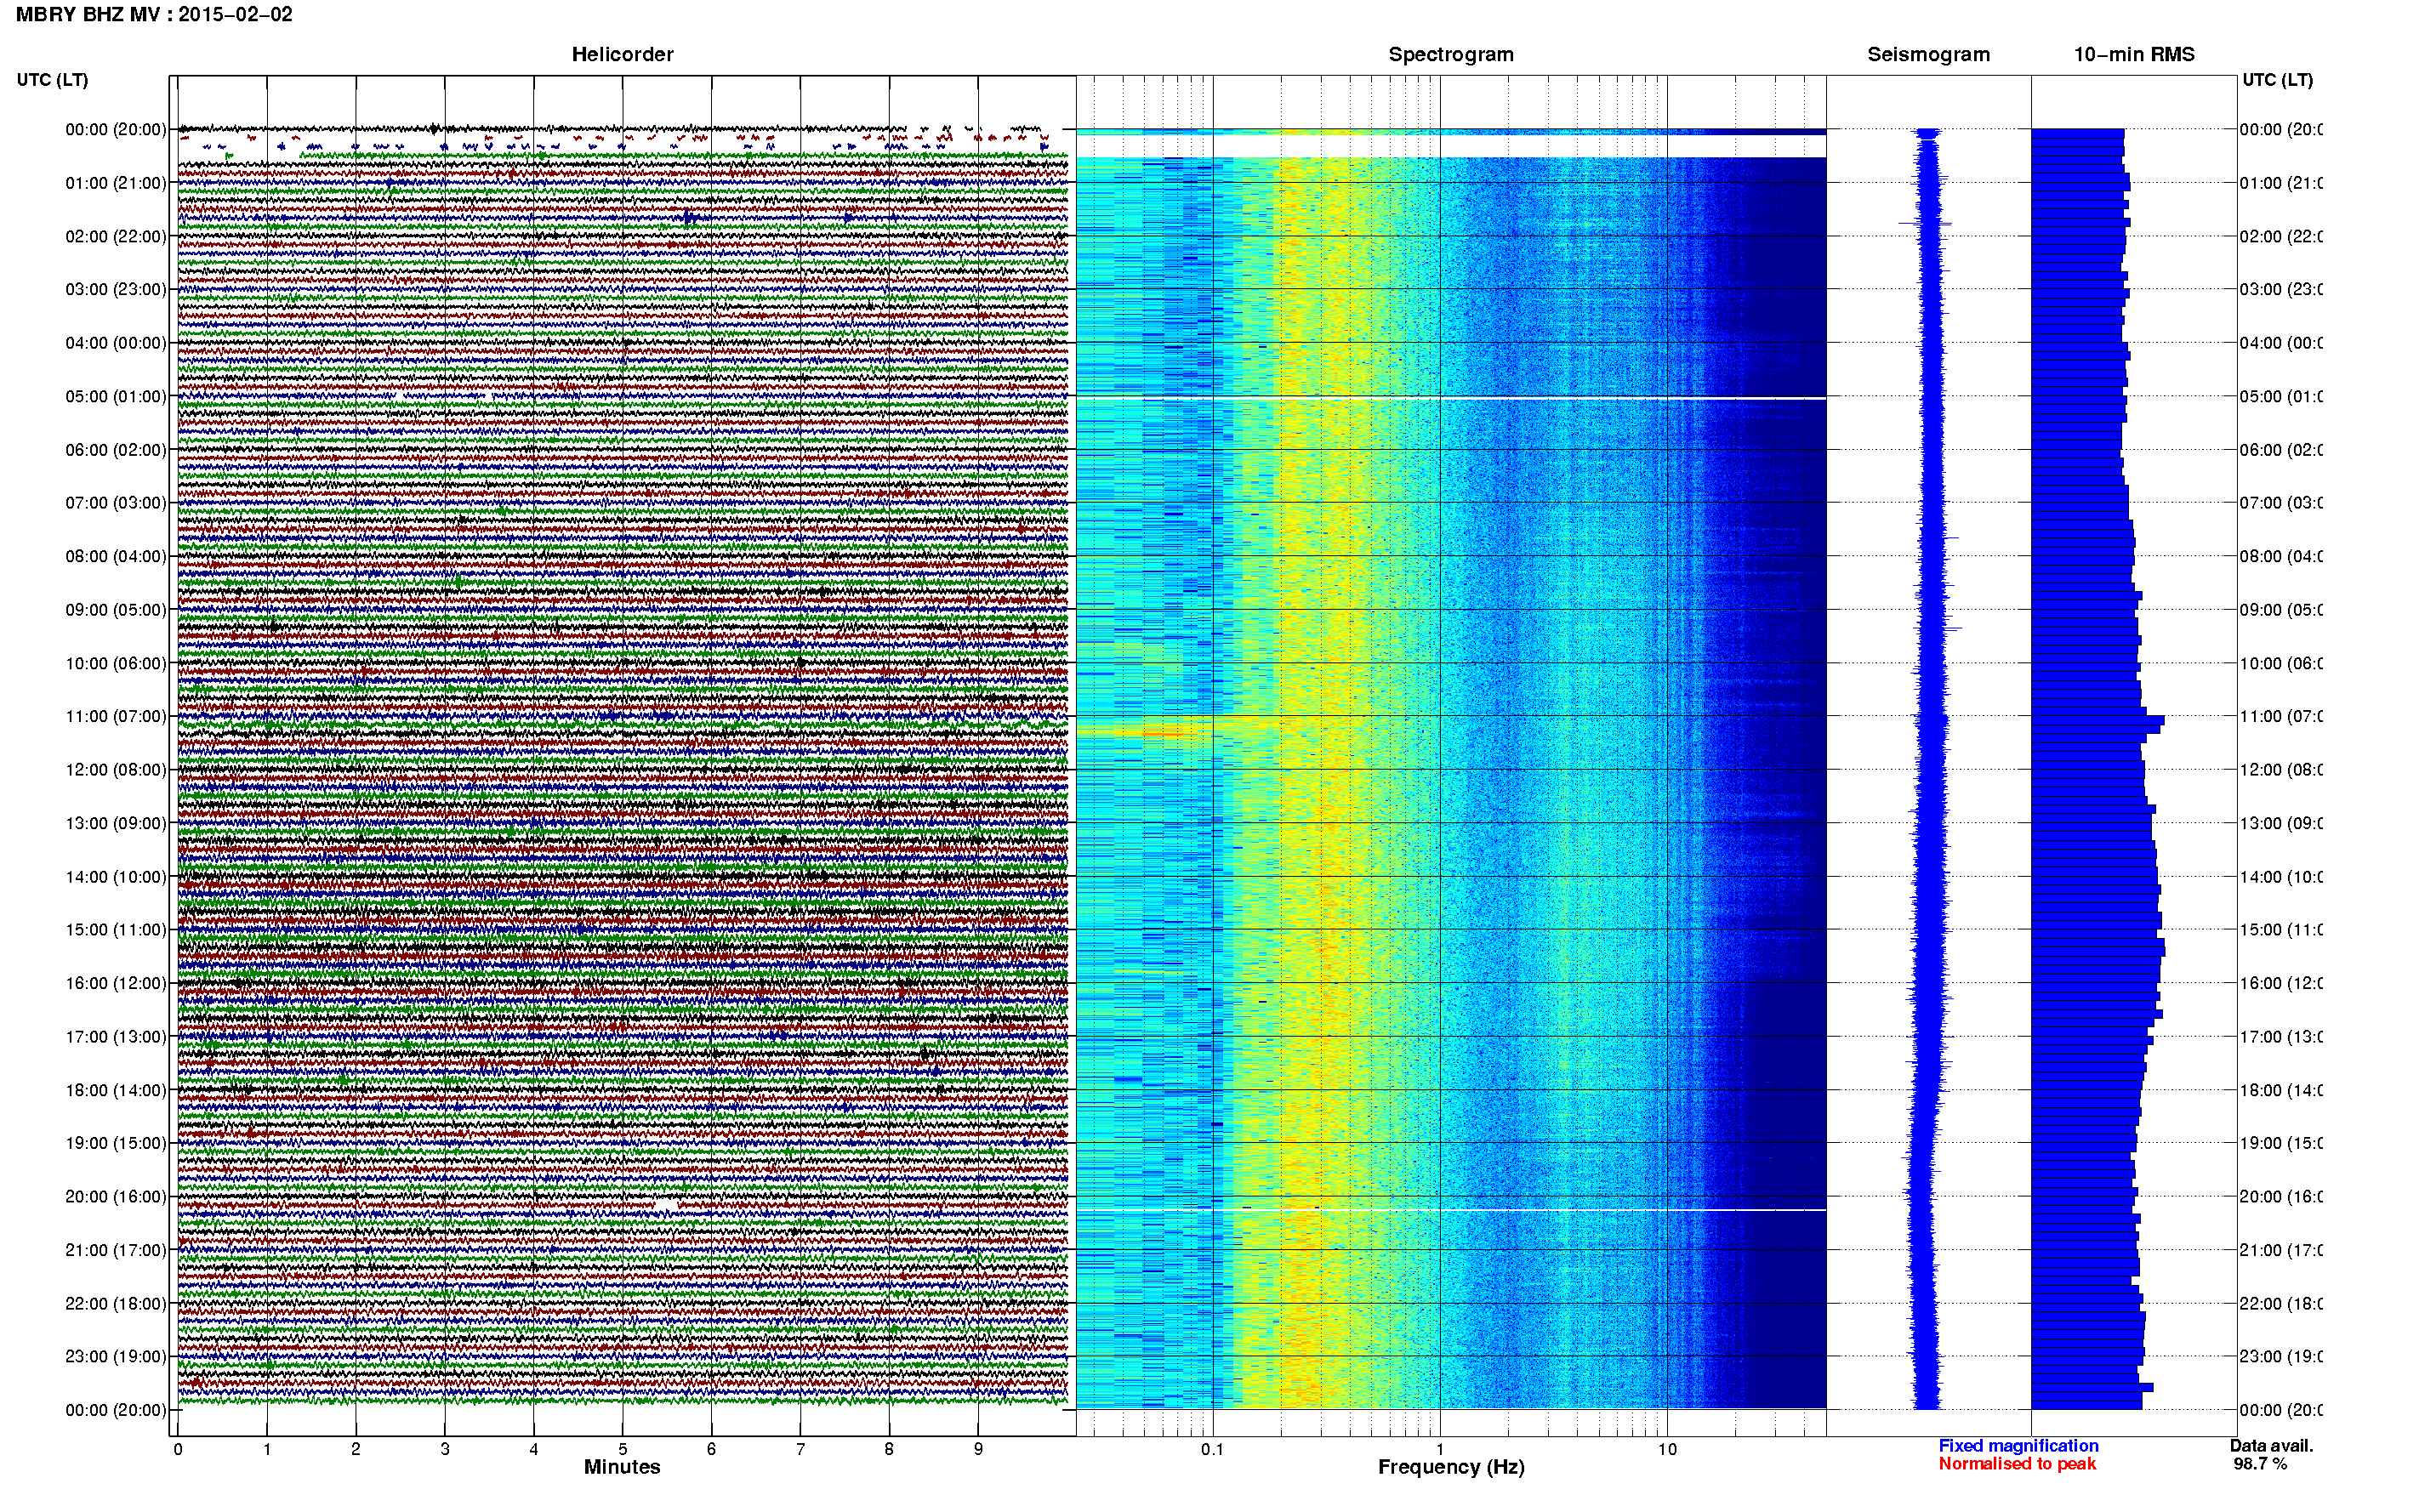The image size is (2419, 1512).
Task: Click the 'Data avail.' label
Action: pos(2271,1445)
